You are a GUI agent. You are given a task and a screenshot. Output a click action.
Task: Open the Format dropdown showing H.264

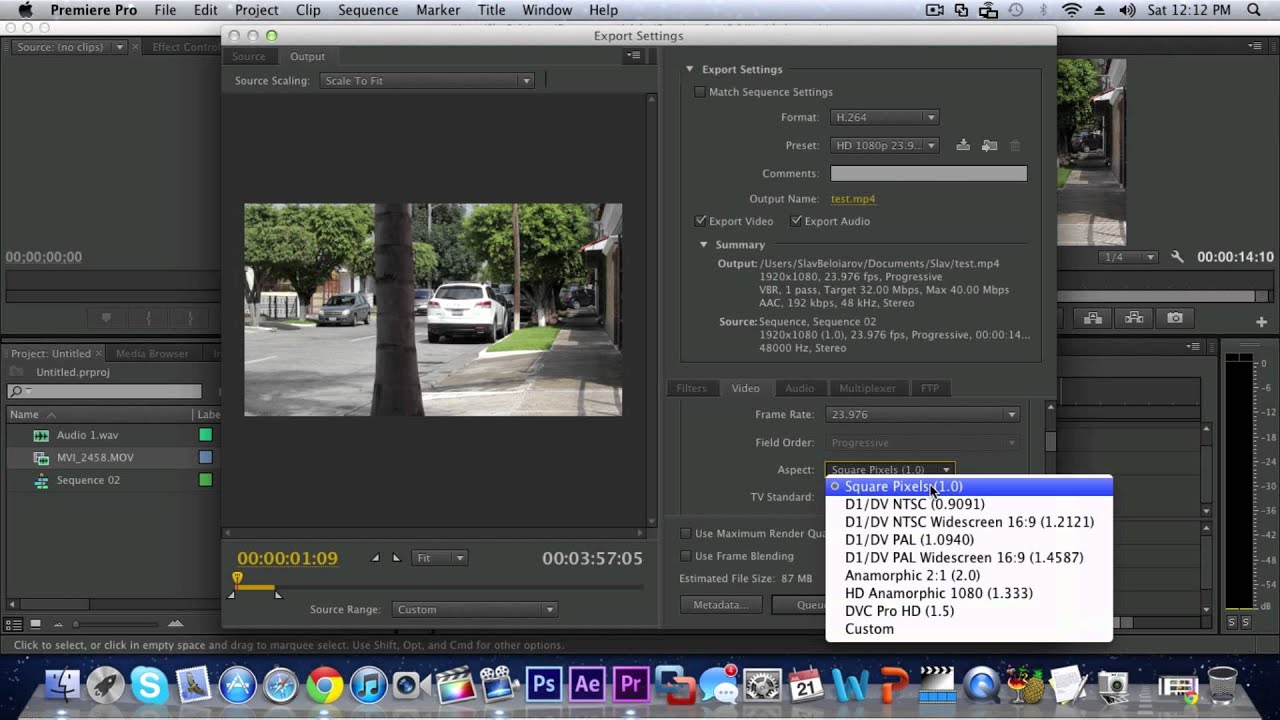884,117
